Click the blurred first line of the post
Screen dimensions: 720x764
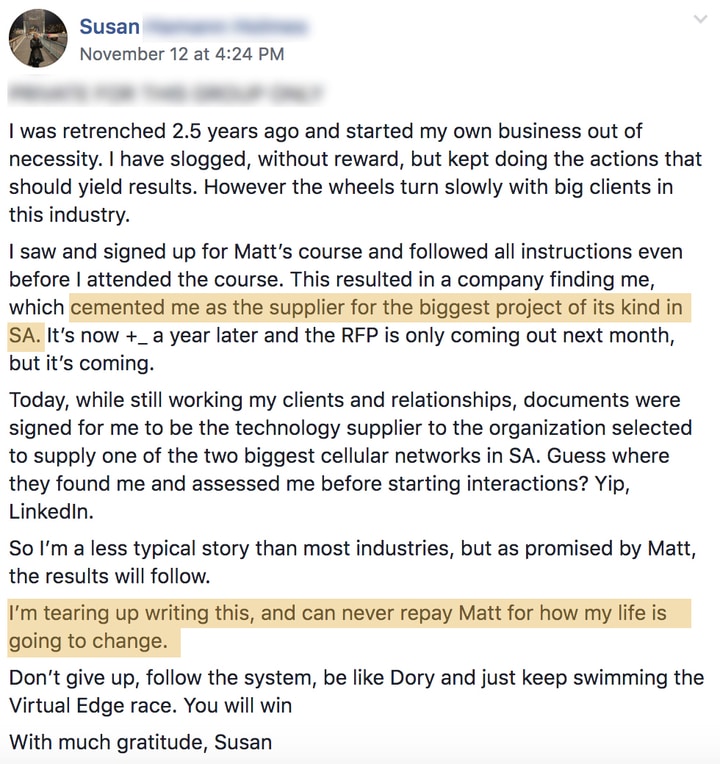coord(165,95)
